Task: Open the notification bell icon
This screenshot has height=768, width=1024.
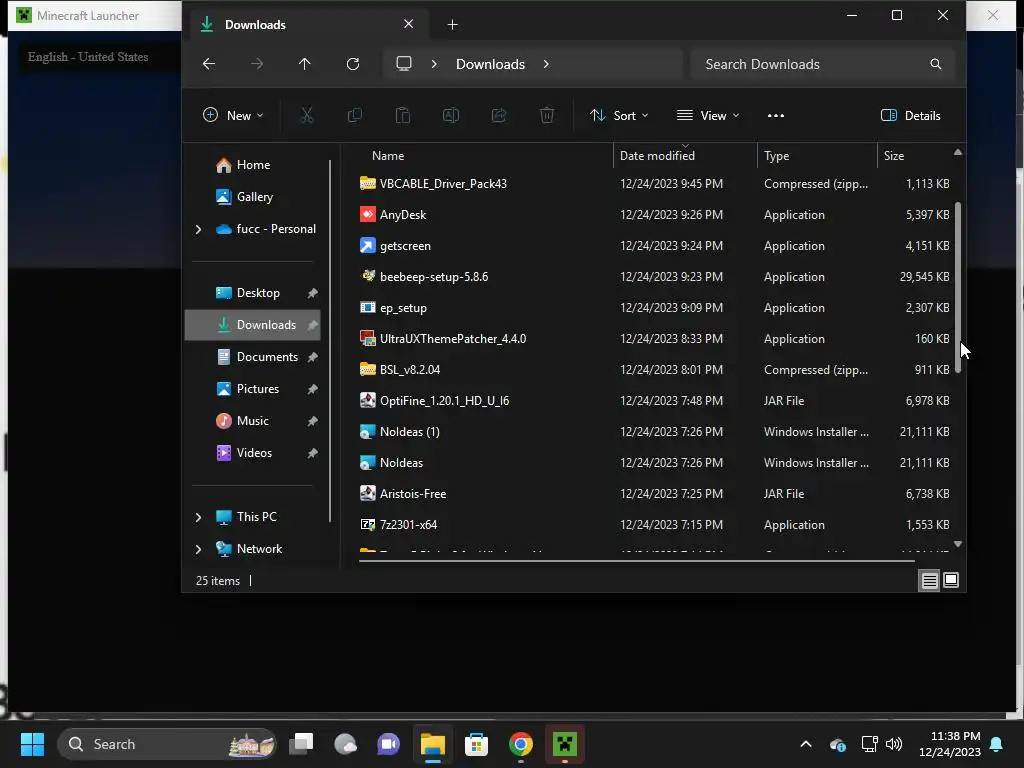Action: [997, 744]
